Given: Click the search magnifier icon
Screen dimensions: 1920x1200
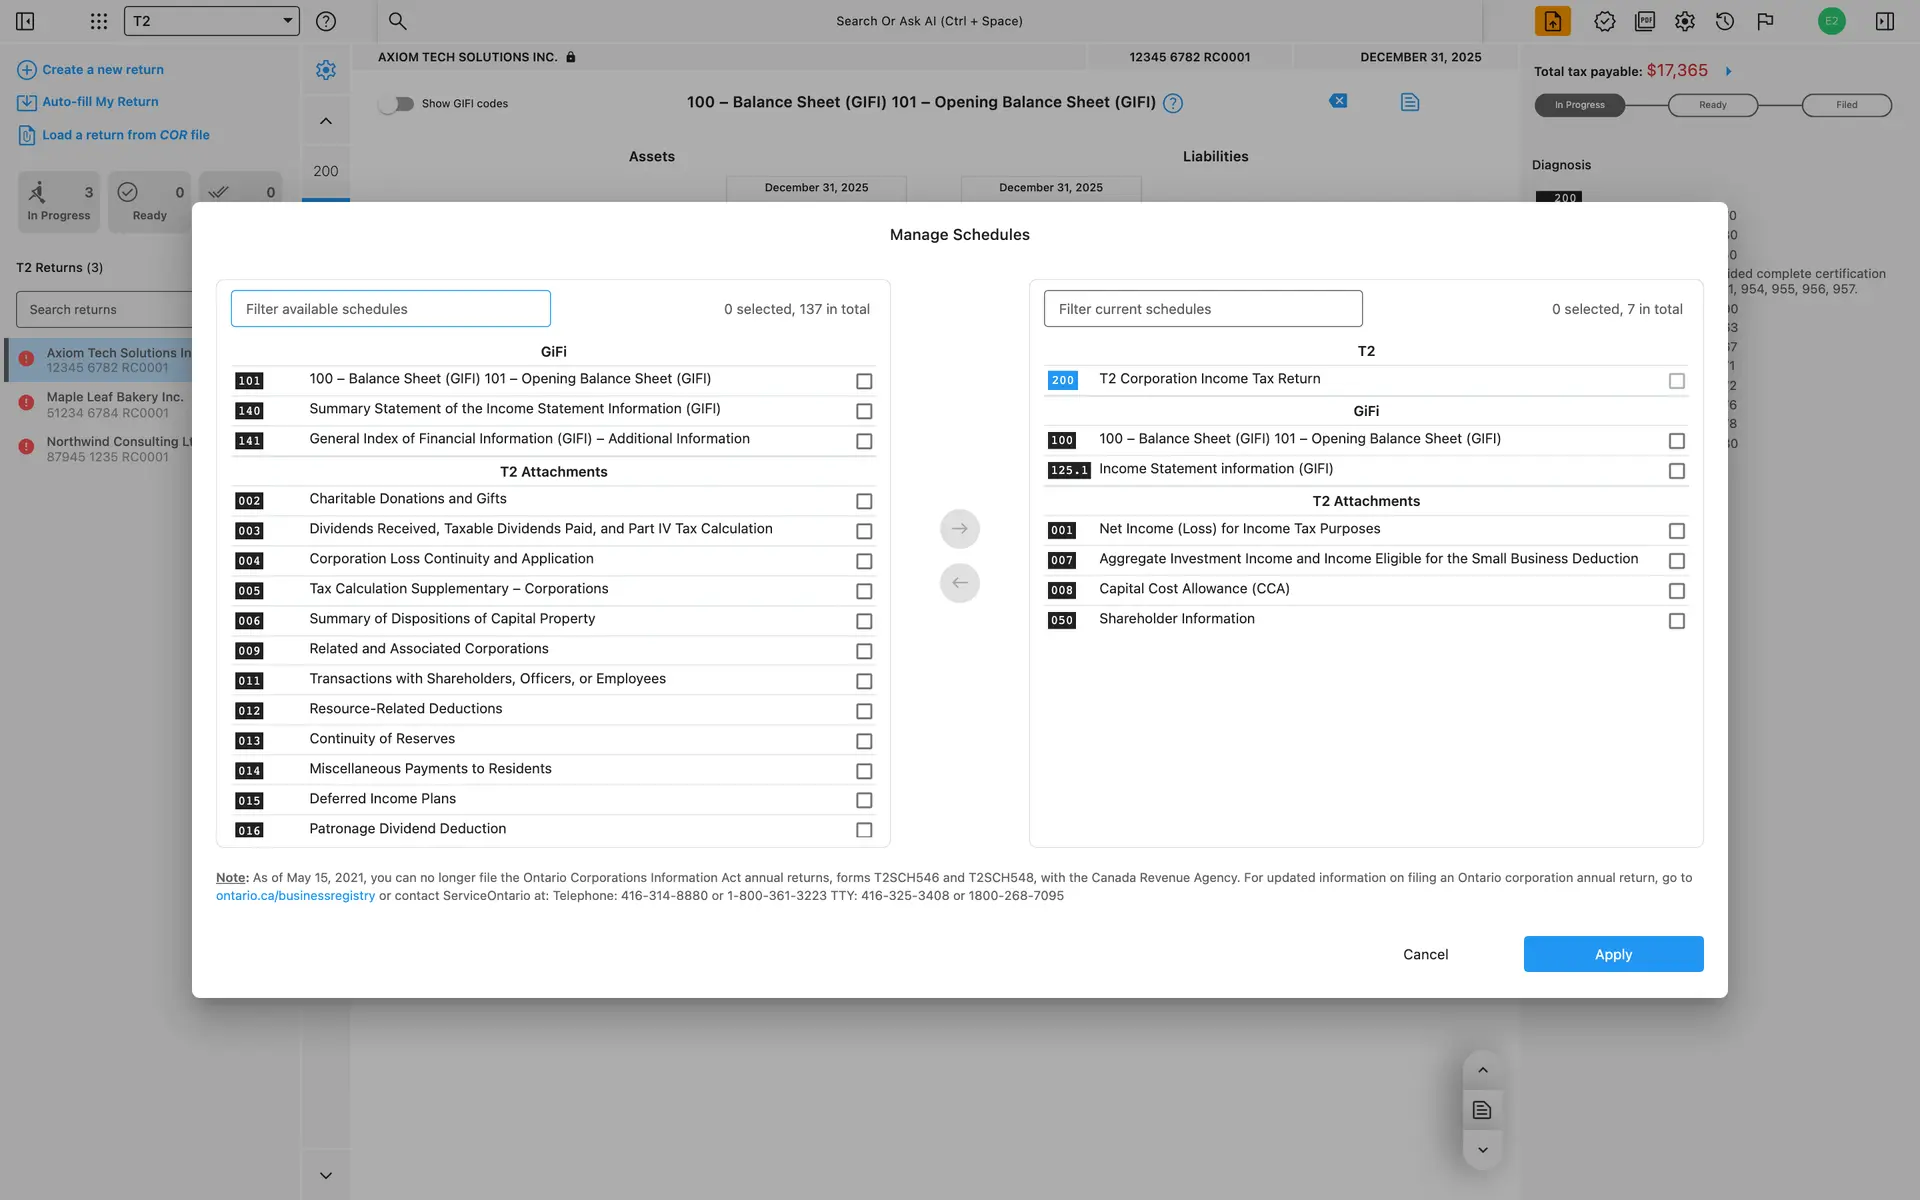Looking at the screenshot, I should [x=397, y=21].
